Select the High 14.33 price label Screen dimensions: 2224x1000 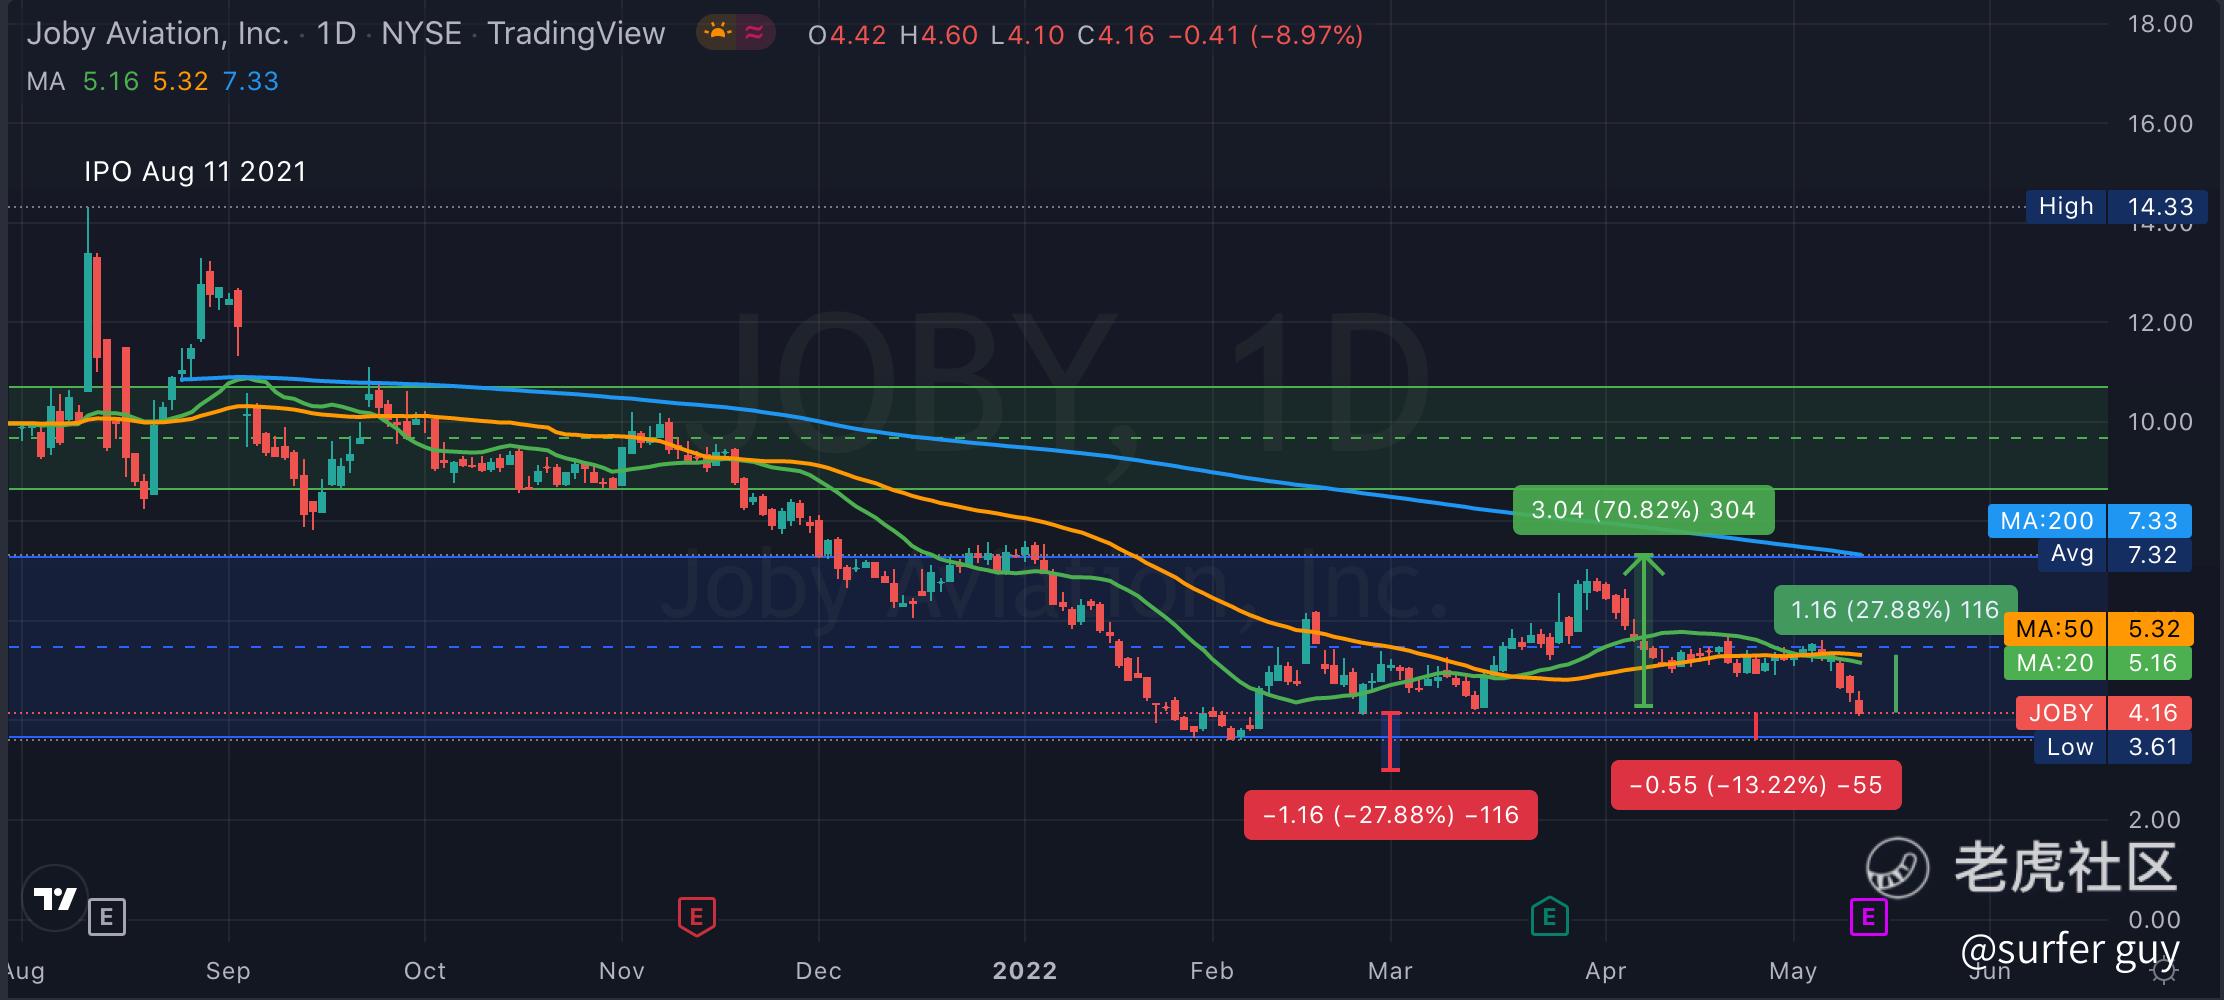tap(2116, 207)
